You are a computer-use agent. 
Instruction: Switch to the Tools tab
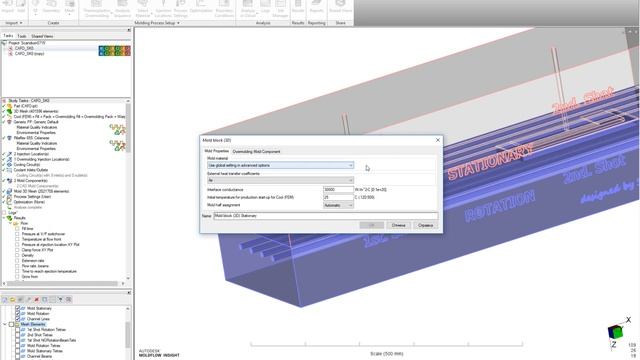click(x=22, y=36)
